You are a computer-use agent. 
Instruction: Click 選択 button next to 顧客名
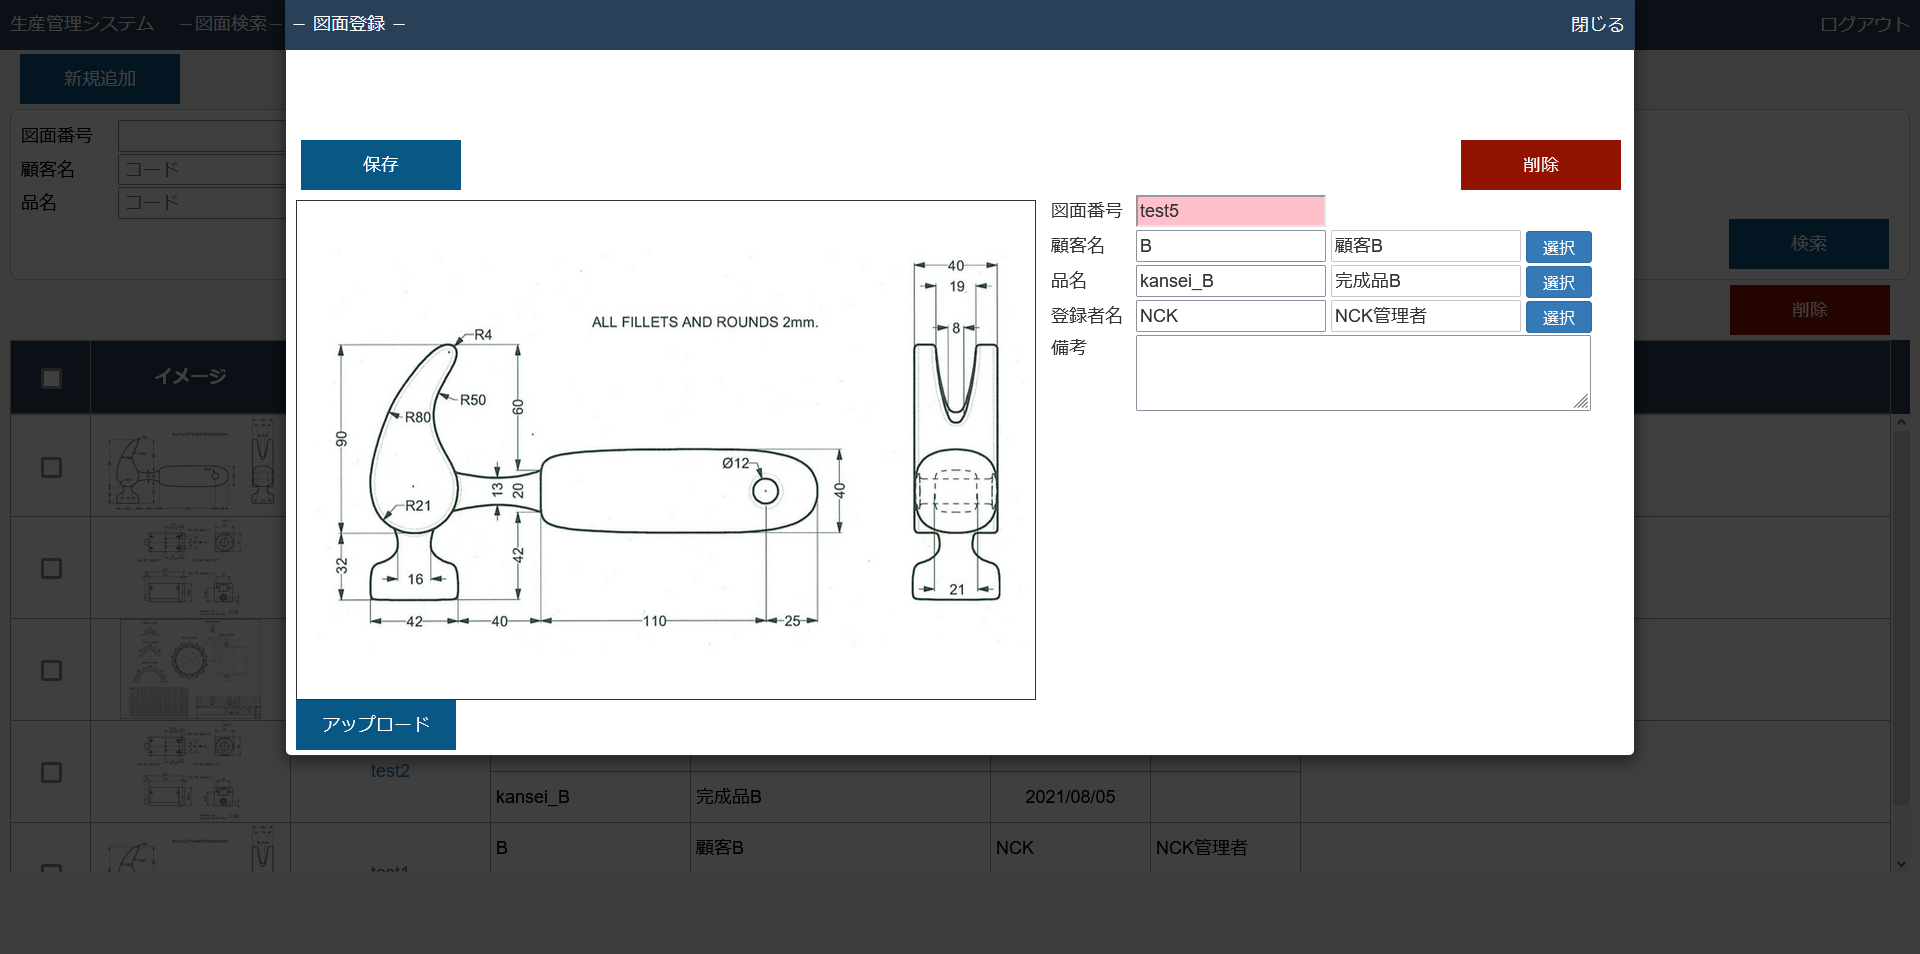(x=1558, y=247)
